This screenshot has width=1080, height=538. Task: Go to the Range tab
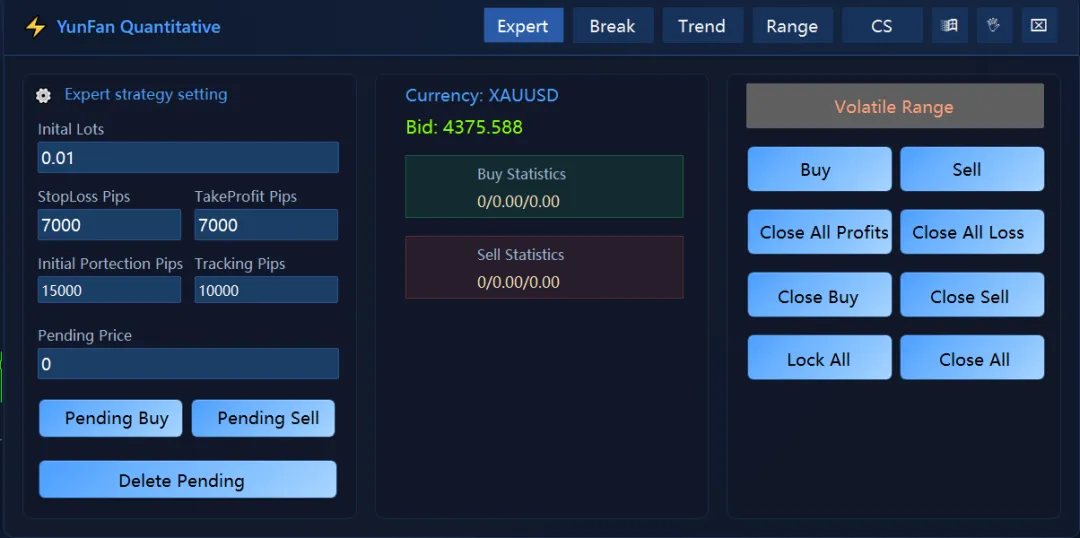point(793,25)
